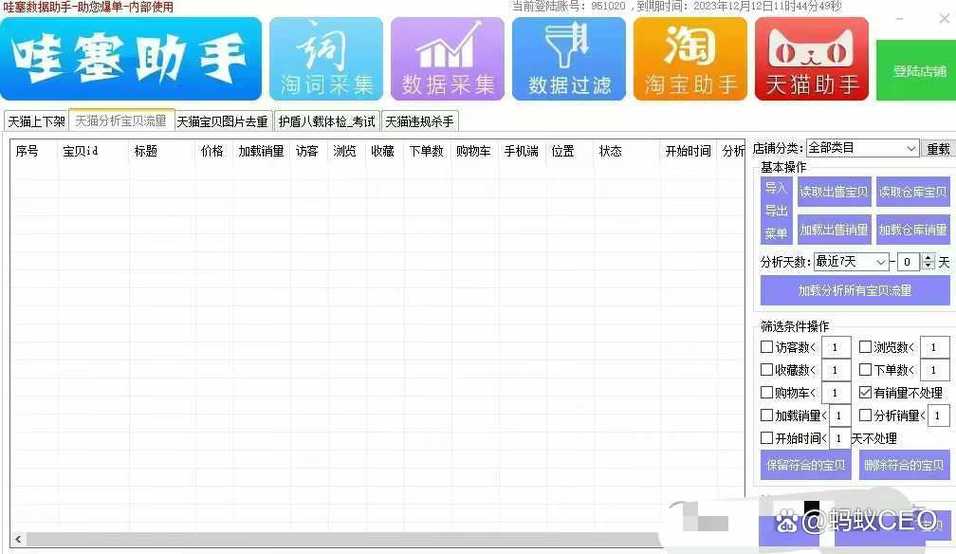Click the 删除符合的宝贝 button
This screenshot has width=956, height=554.
[x=904, y=465]
